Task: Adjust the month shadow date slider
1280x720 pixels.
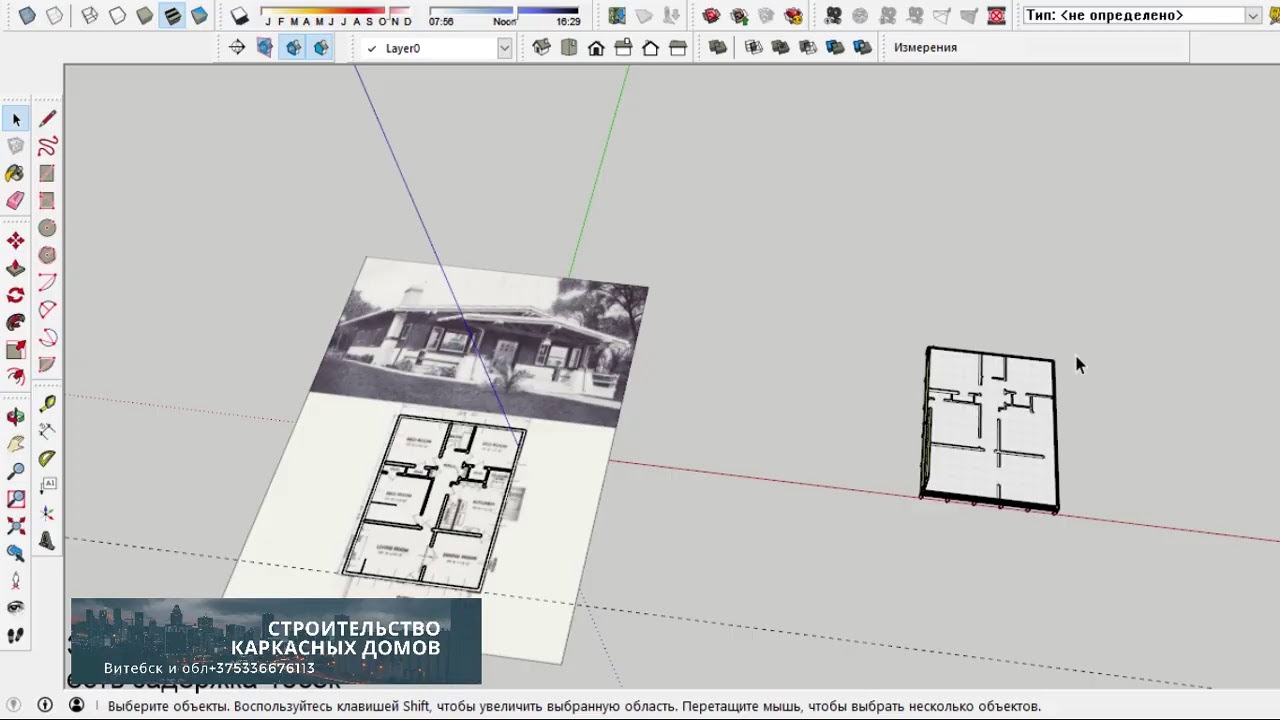Action: tap(336, 14)
